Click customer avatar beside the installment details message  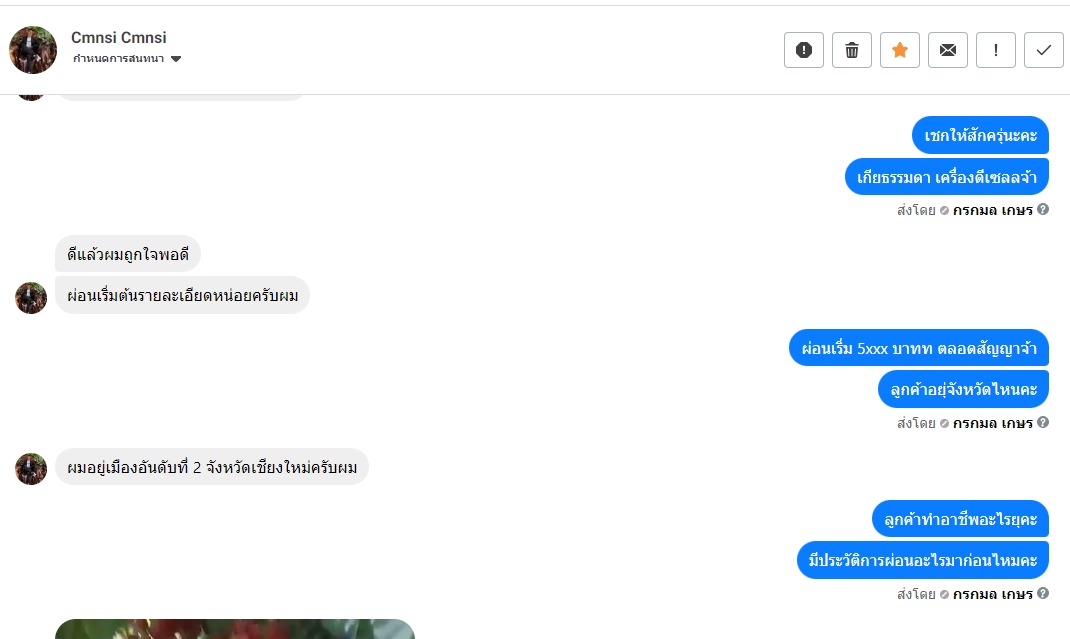31,298
